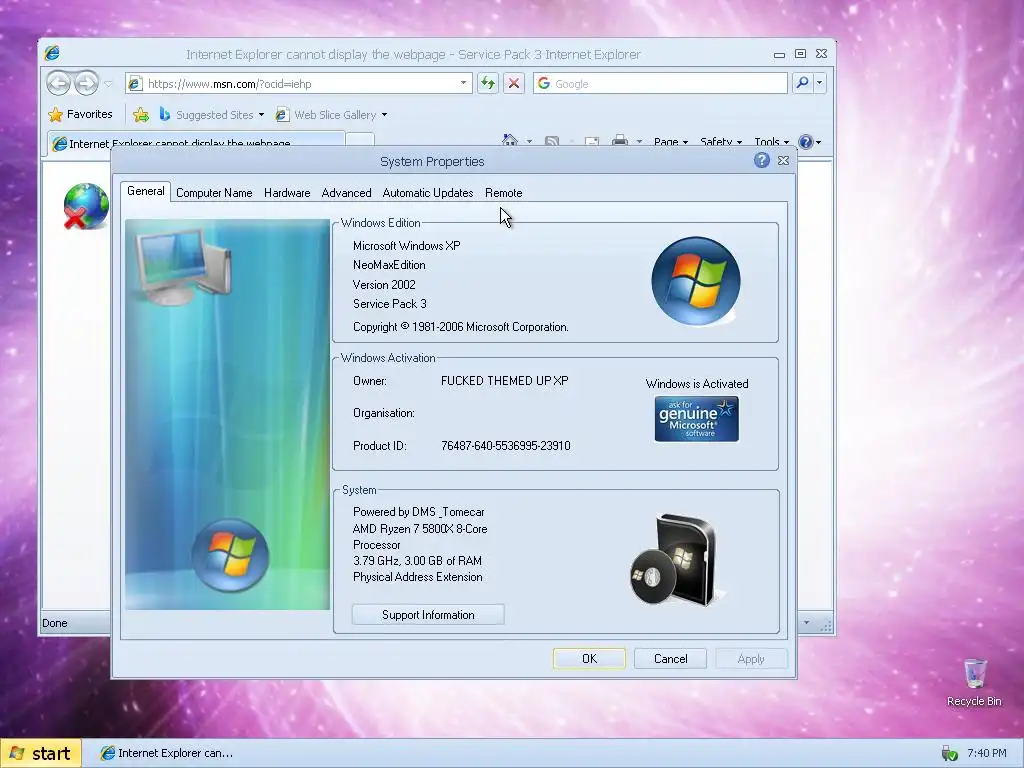Close the System Properties dialog
The height and width of the screenshot is (768, 1024).
tap(784, 160)
